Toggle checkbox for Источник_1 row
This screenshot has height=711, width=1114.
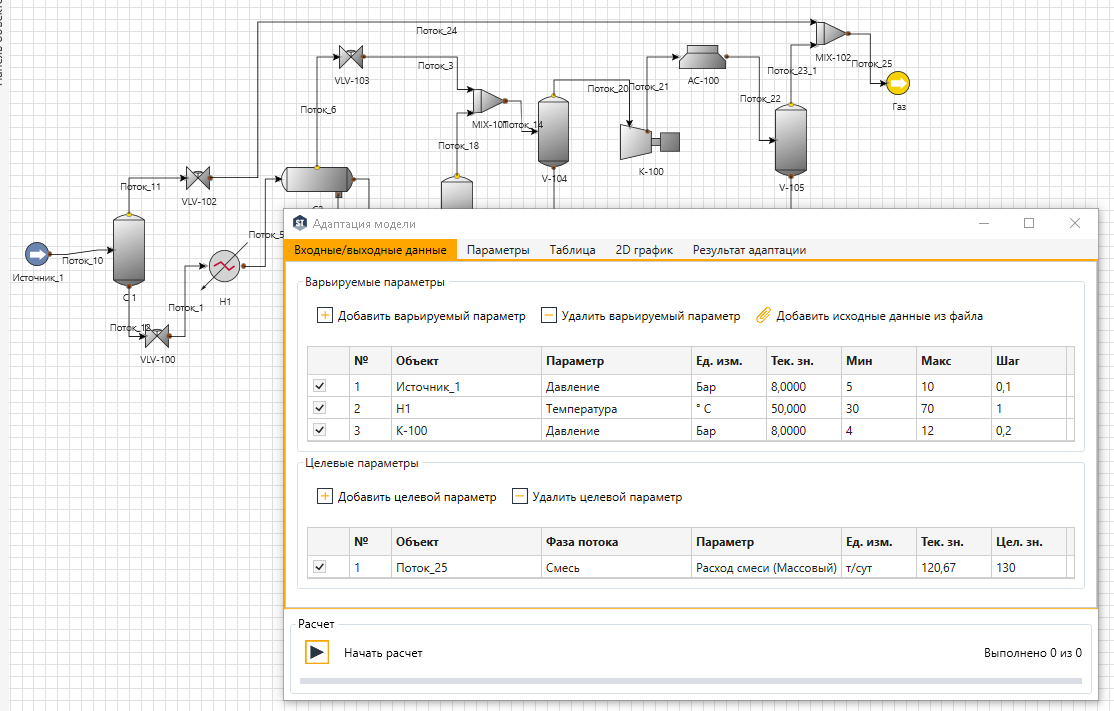pos(320,386)
